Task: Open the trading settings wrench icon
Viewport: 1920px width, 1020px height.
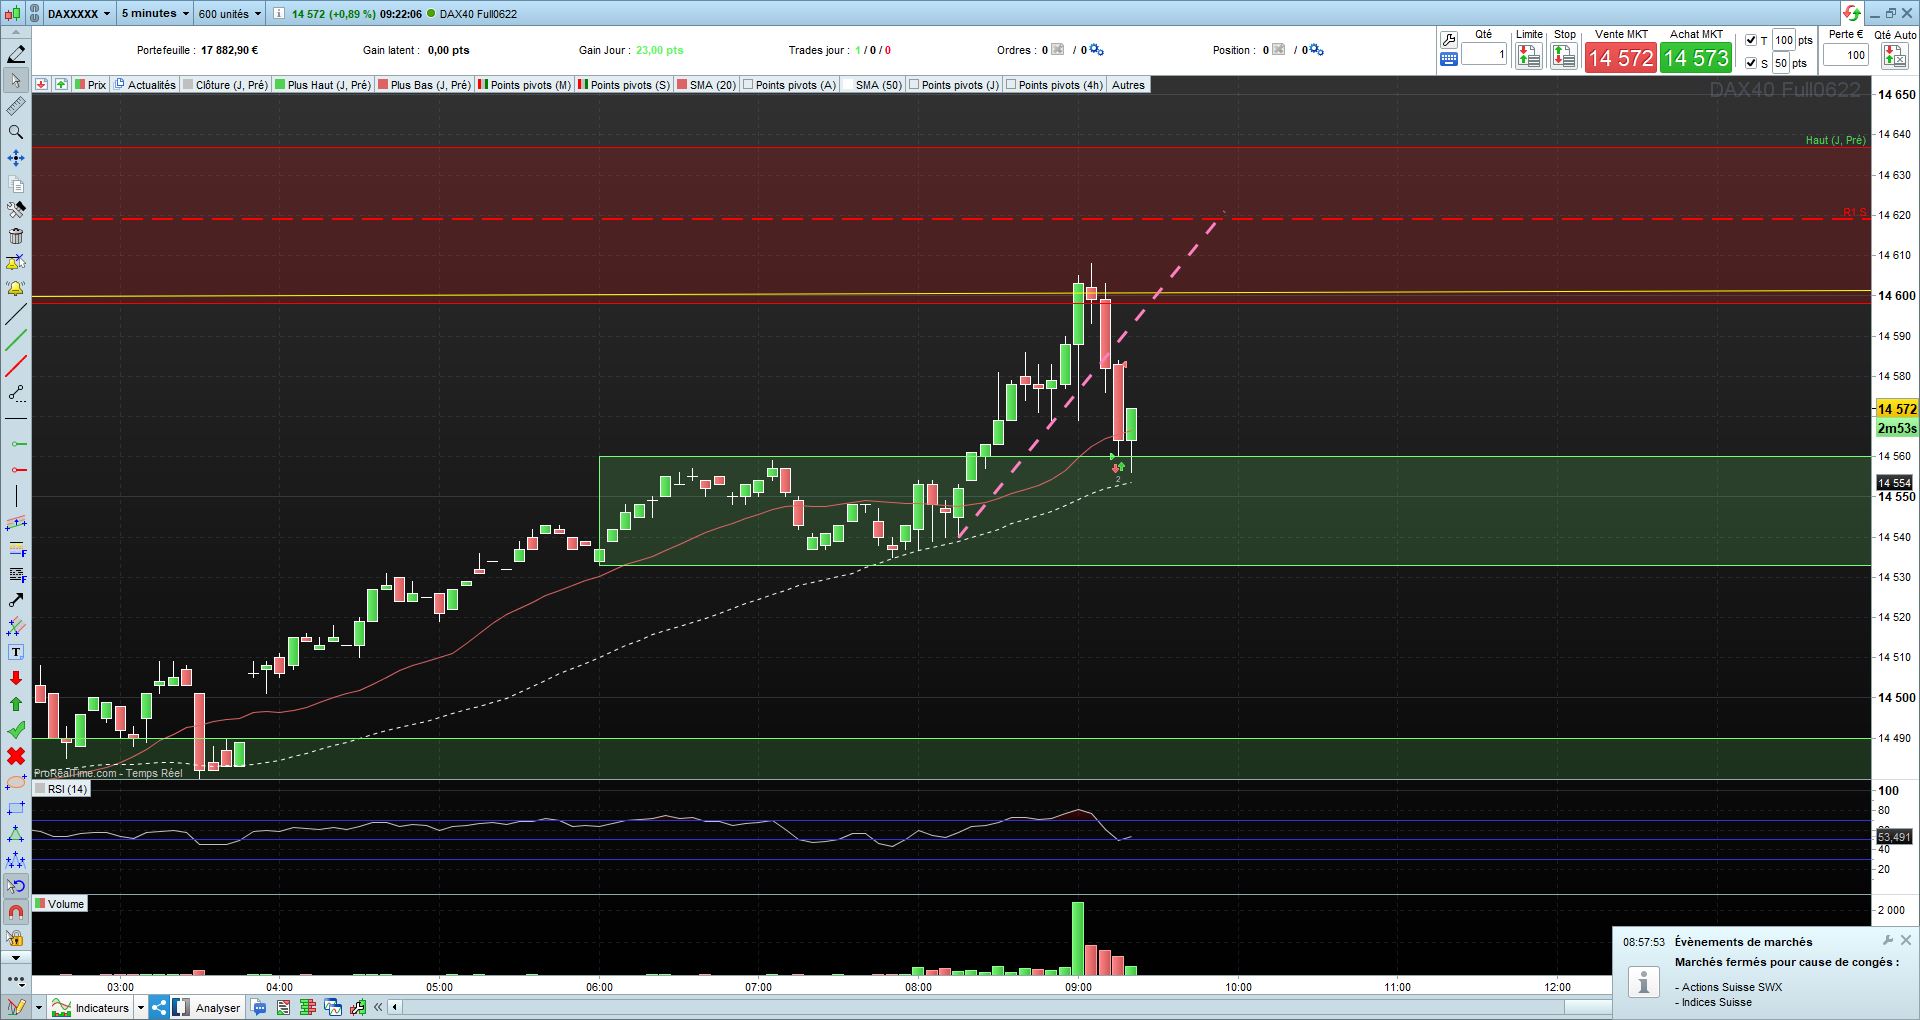Action: [x=1448, y=40]
